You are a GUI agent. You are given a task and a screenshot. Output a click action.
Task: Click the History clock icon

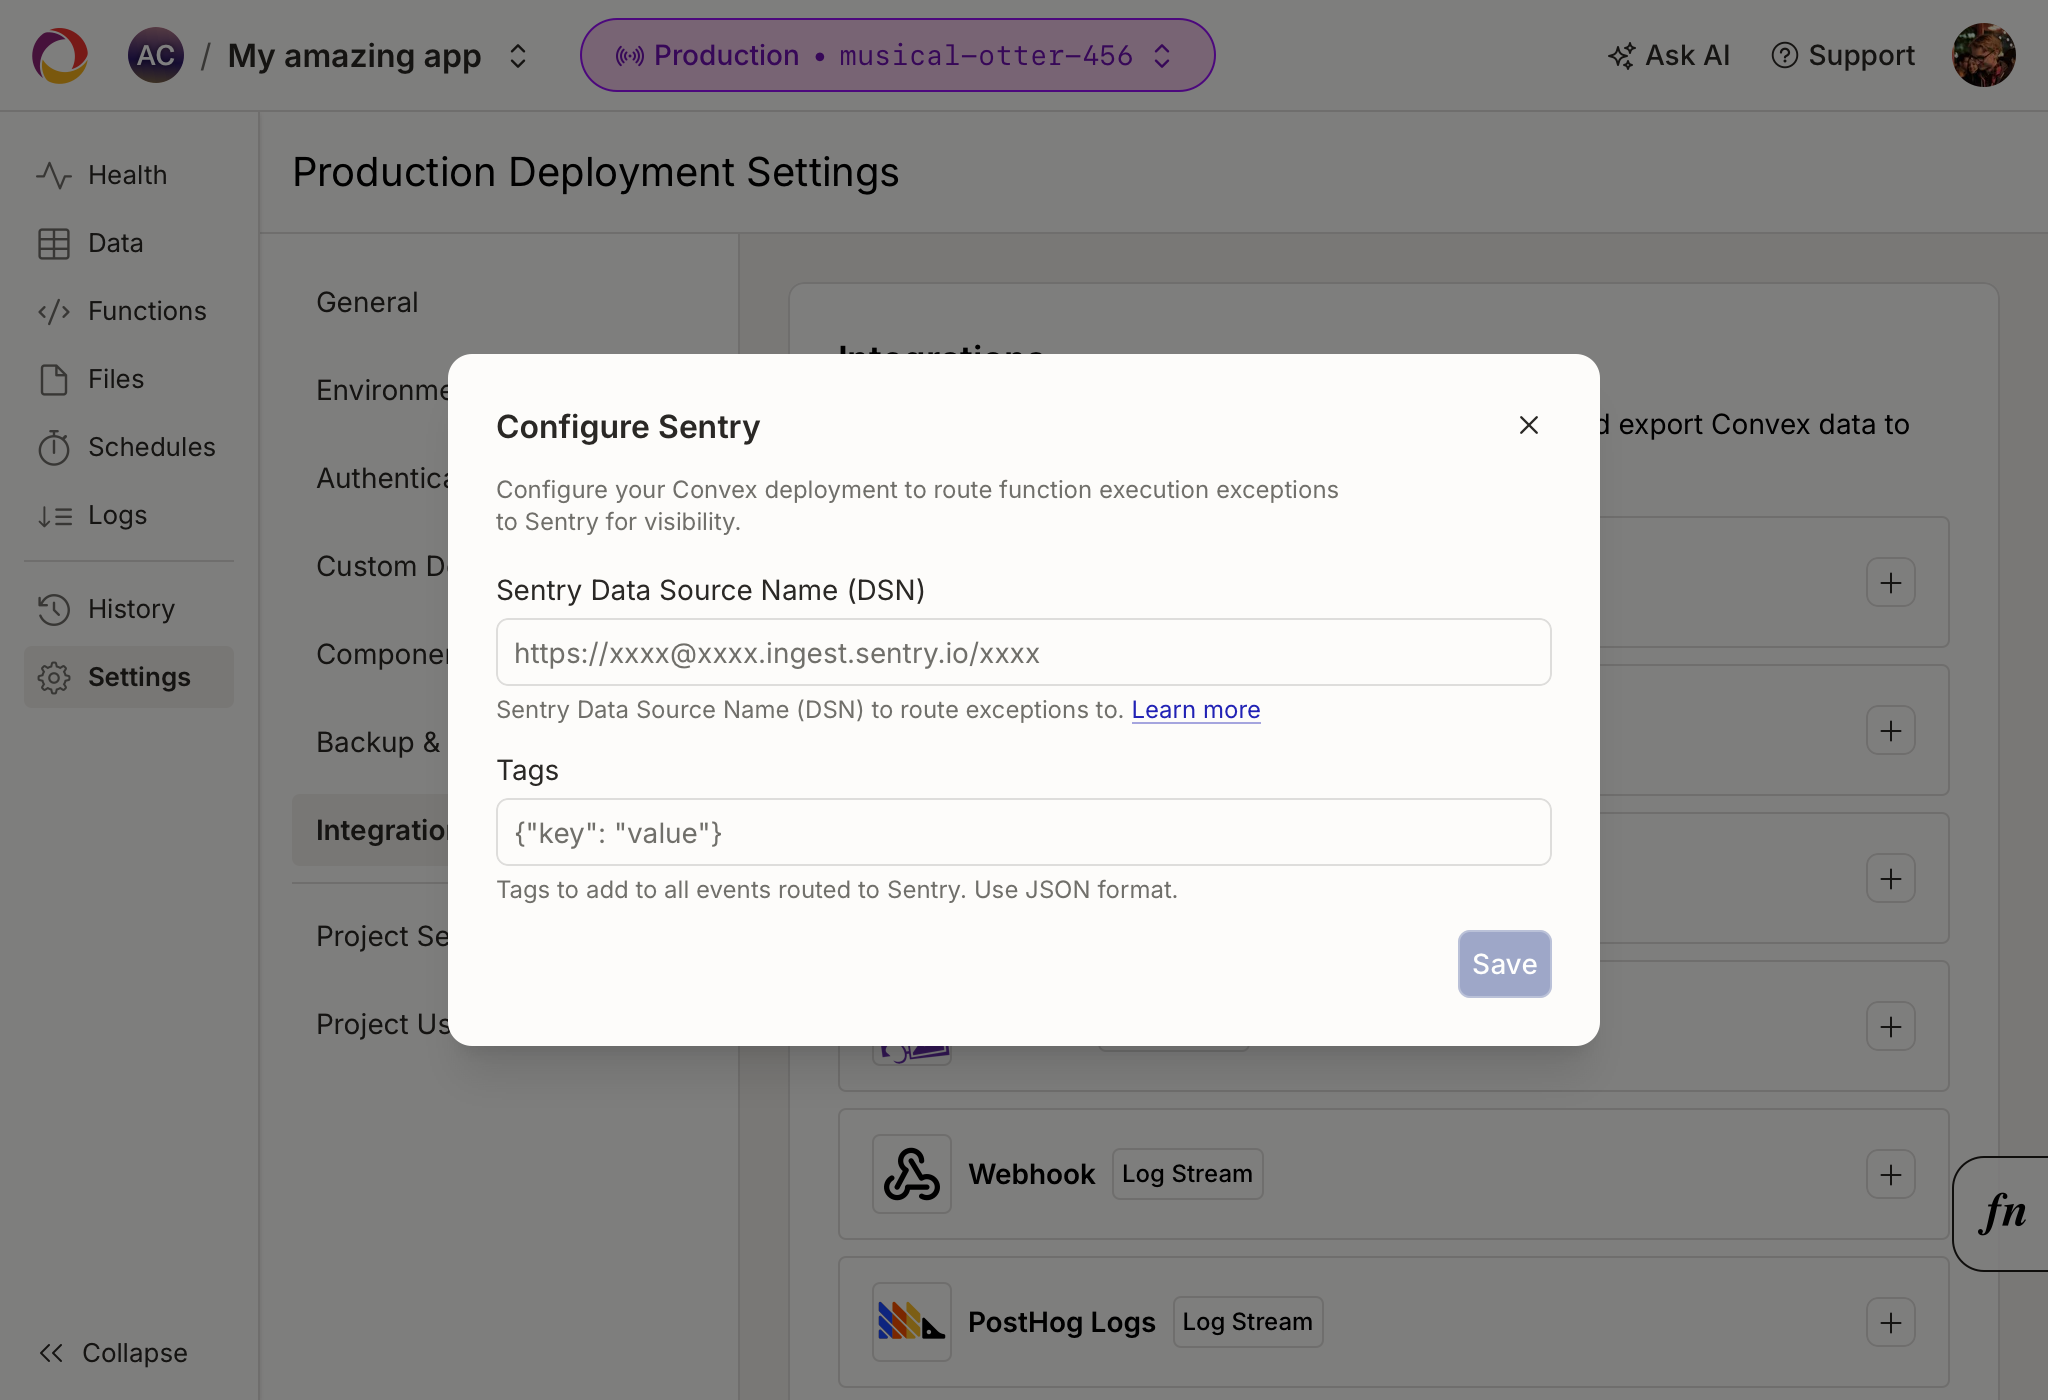click(x=54, y=609)
